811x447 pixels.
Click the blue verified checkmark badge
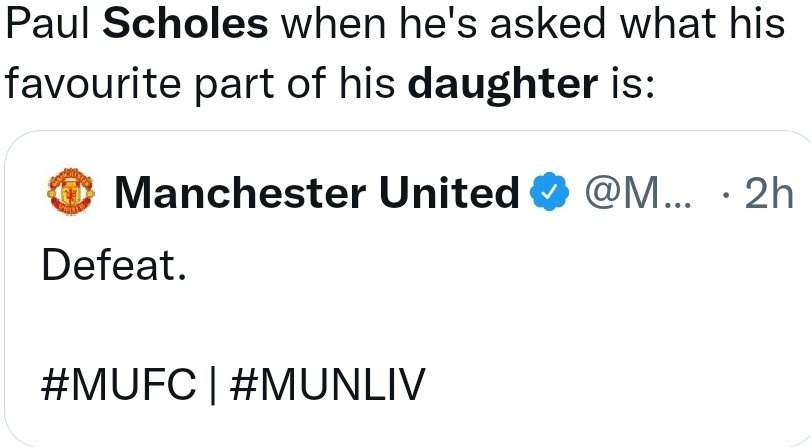click(x=547, y=193)
